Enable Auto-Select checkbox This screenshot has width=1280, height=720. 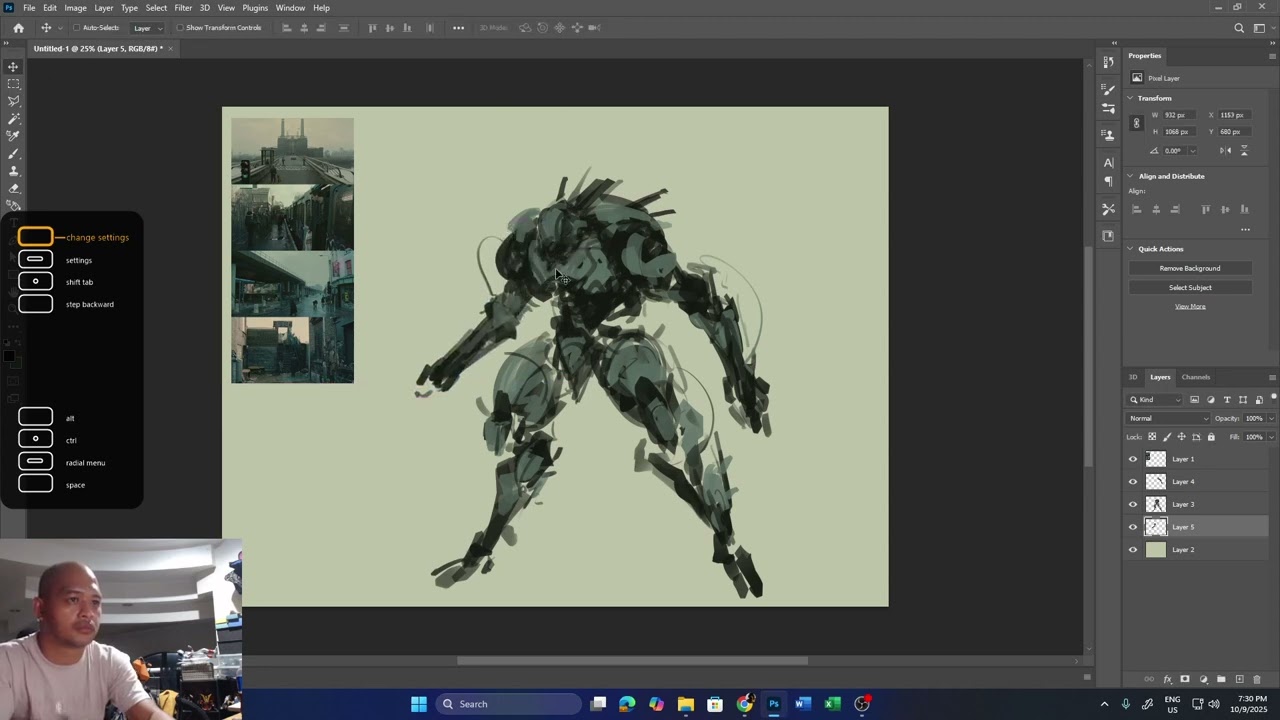[76, 28]
